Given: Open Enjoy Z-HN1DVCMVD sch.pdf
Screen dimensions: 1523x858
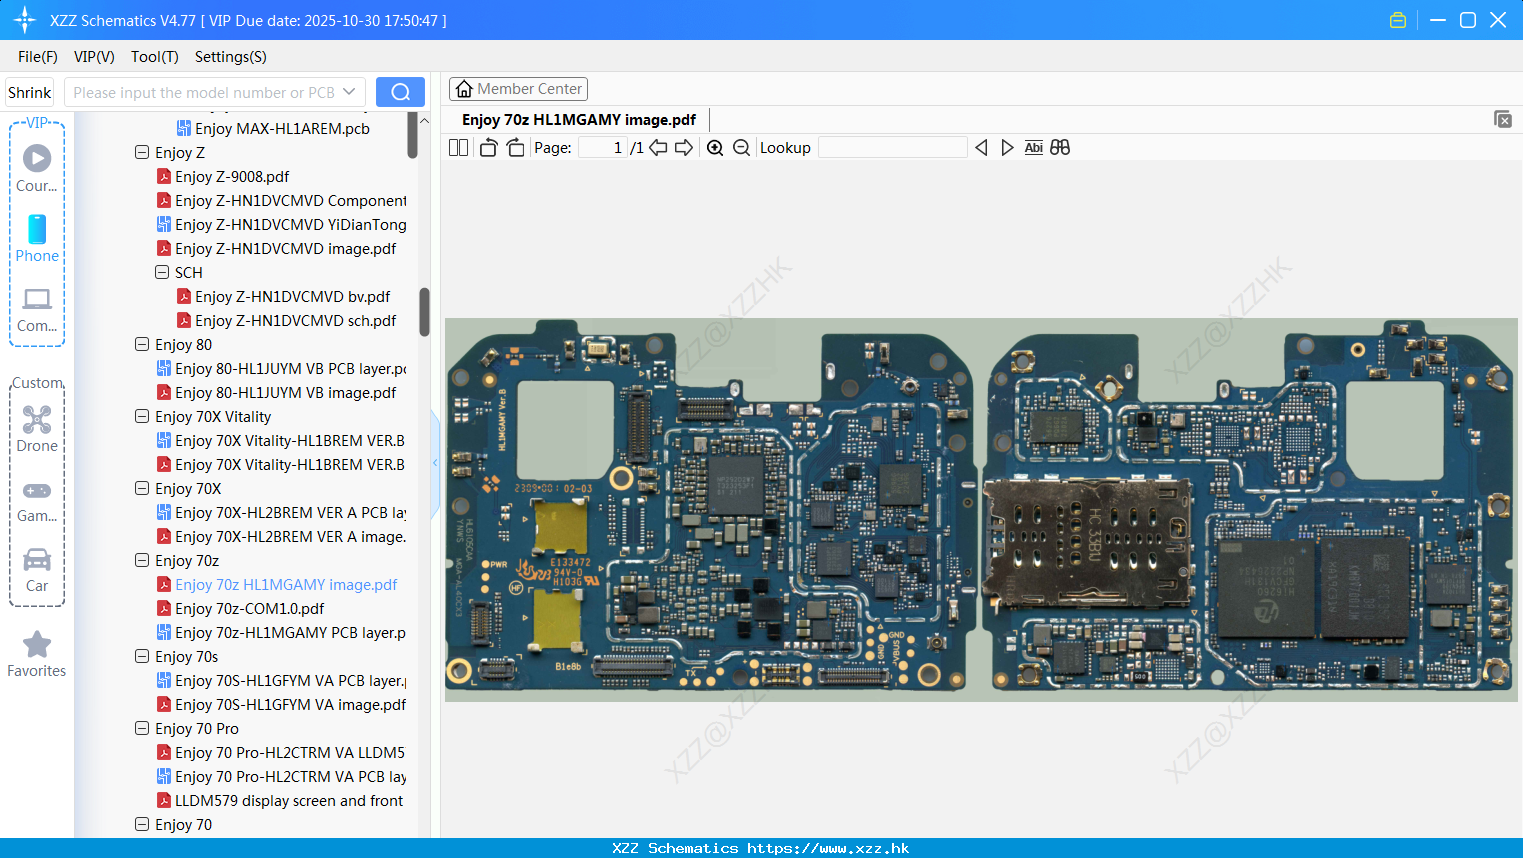Looking at the screenshot, I should pos(287,321).
